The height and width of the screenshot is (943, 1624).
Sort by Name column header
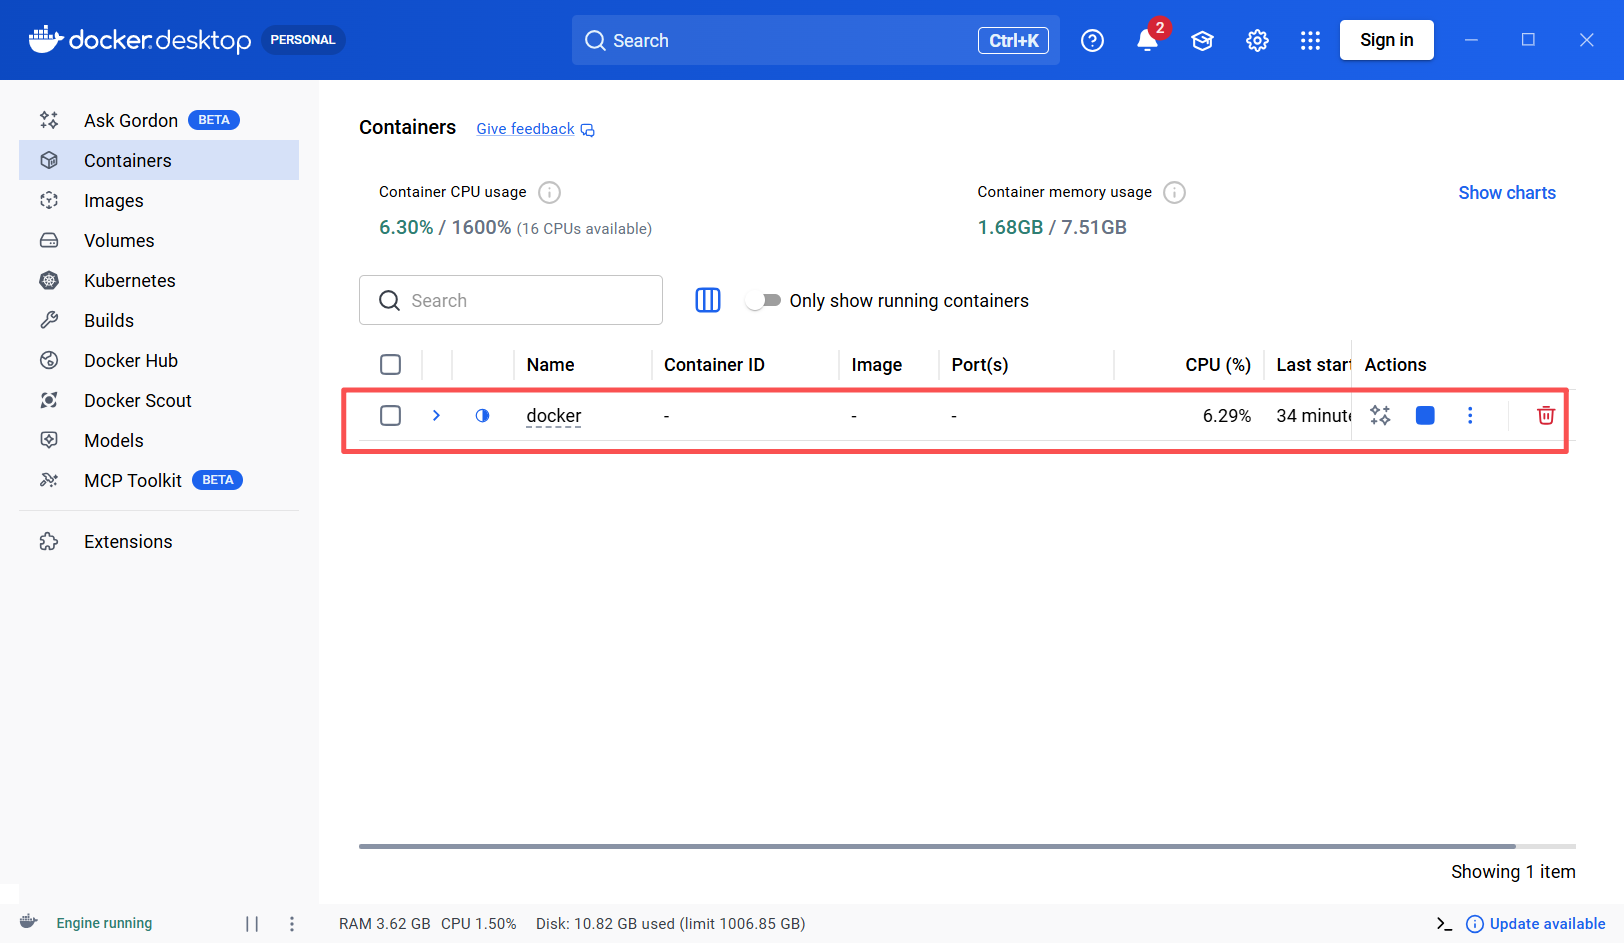[x=550, y=365]
